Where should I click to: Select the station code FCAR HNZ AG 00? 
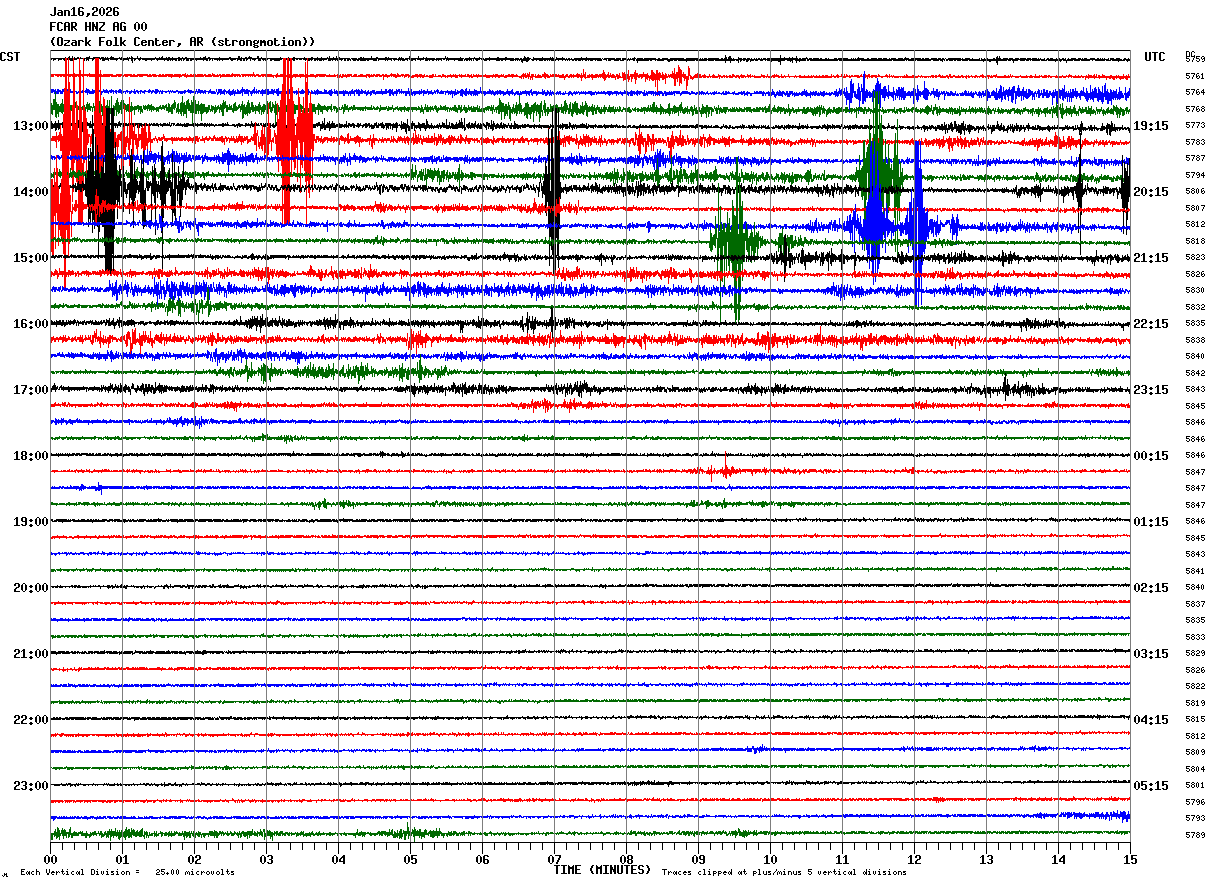(98, 27)
